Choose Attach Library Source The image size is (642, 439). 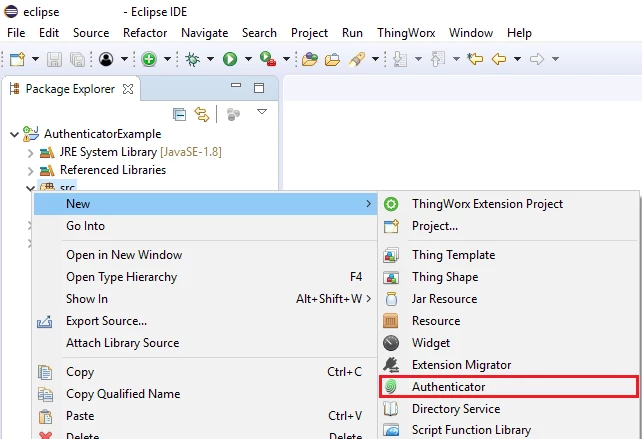click(205, 343)
